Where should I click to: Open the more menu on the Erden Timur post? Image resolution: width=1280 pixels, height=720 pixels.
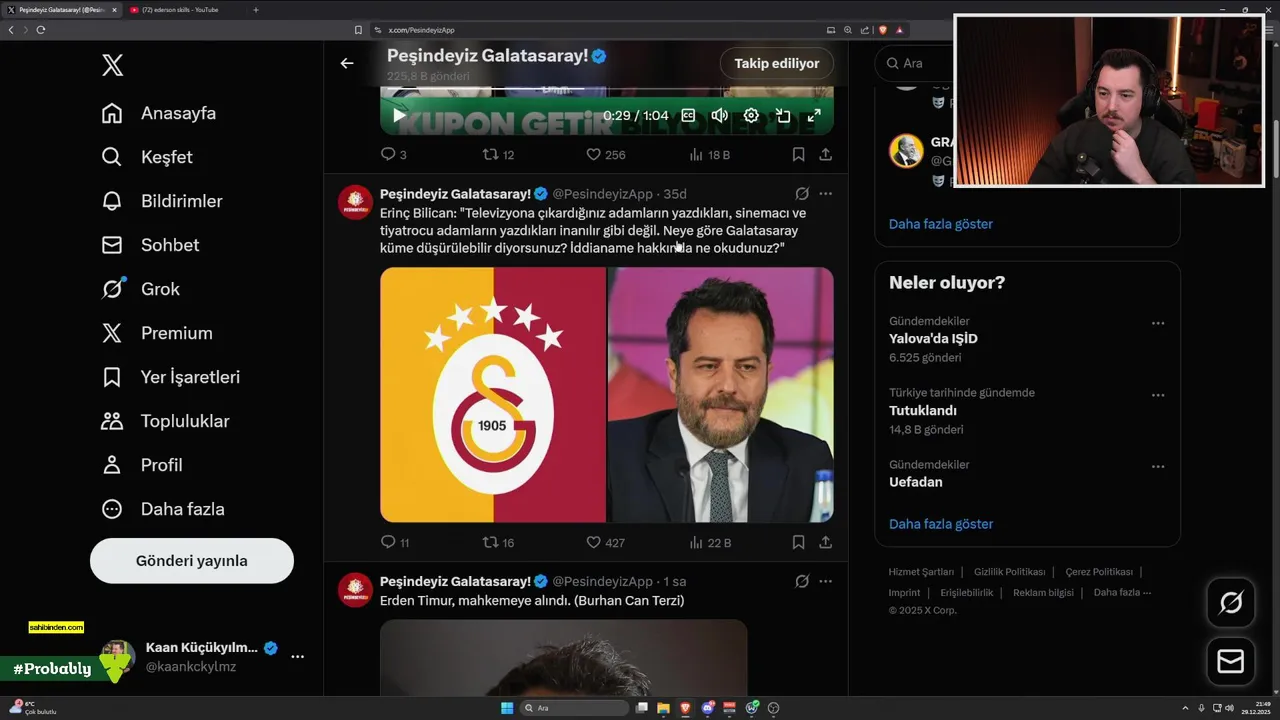coord(826,582)
